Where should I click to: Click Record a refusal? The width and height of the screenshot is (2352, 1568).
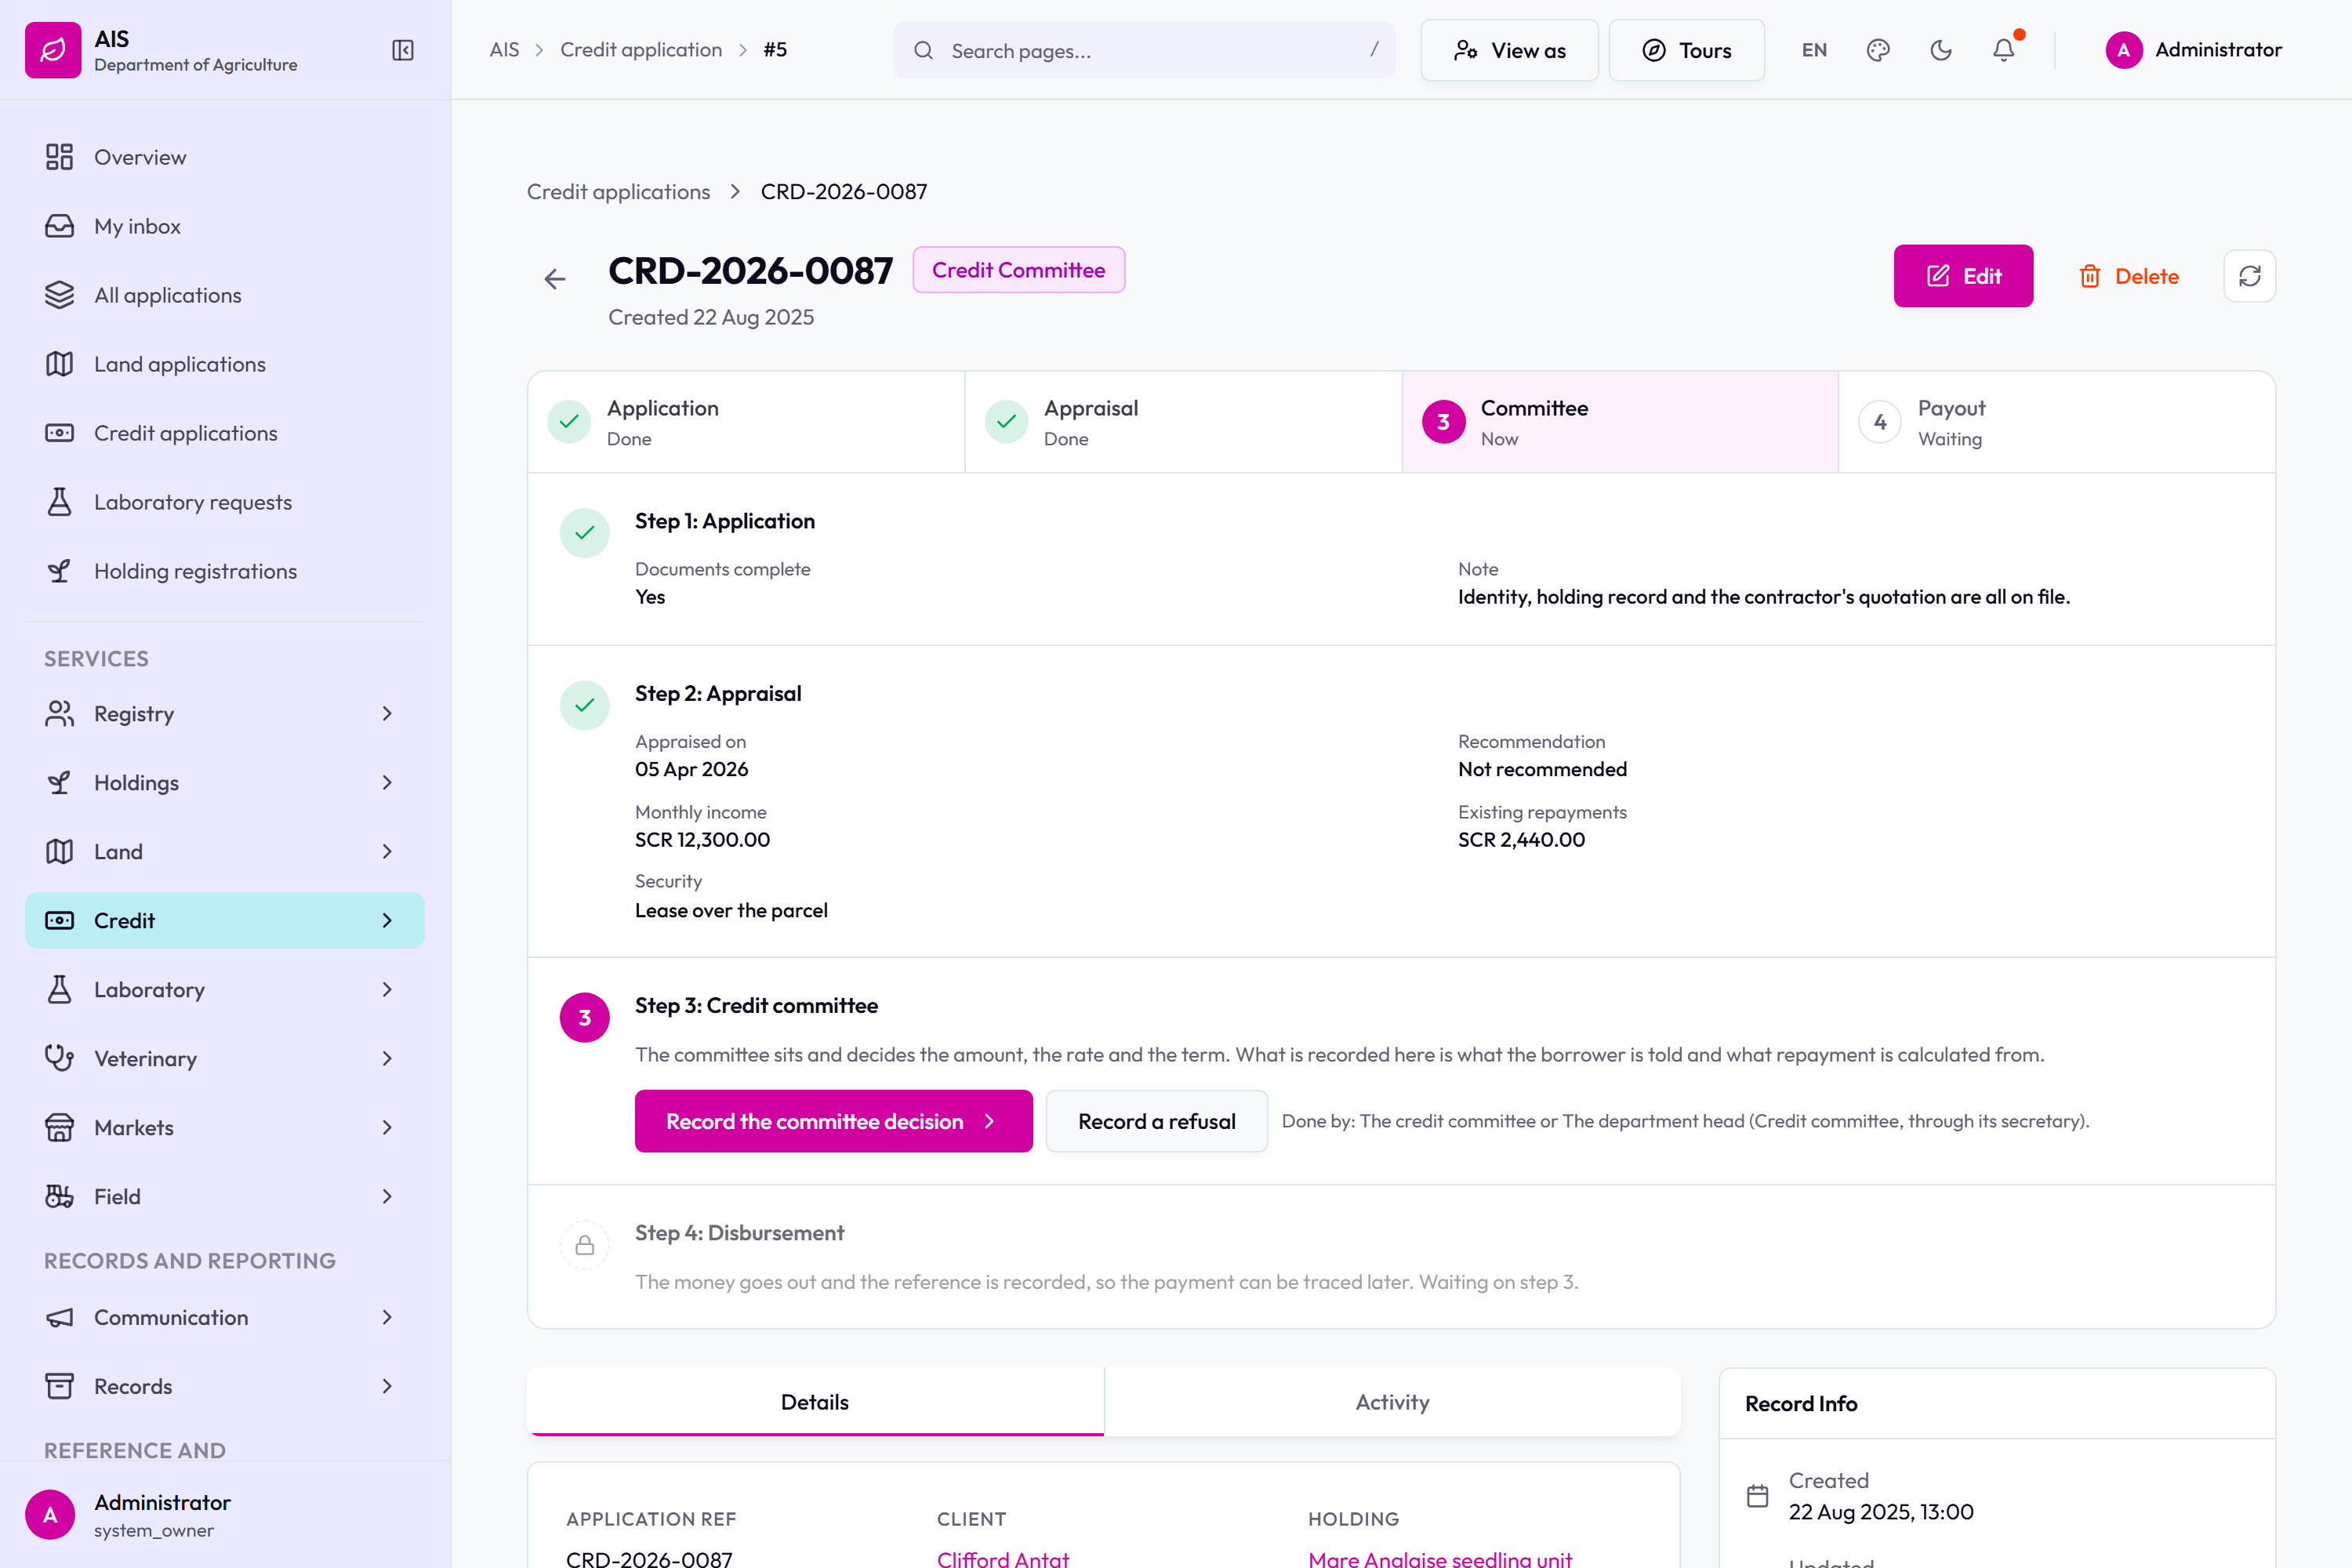(1157, 1121)
